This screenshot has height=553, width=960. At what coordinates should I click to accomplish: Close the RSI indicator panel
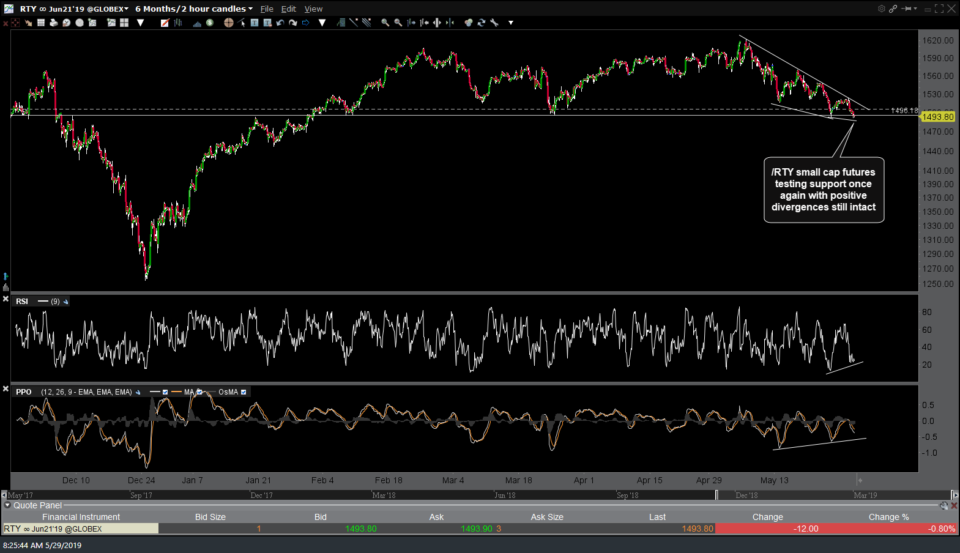[x=6, y=299]
